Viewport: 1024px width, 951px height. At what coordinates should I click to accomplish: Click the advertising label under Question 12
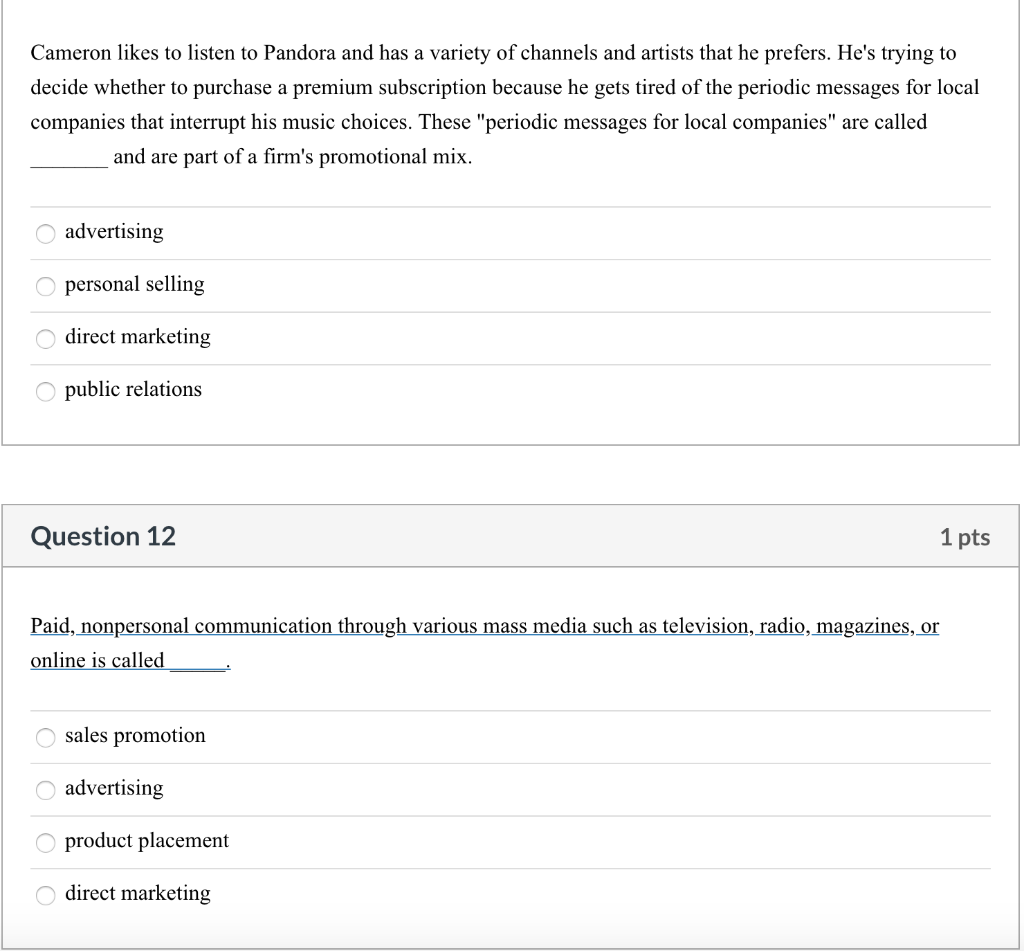coord(113,788)
